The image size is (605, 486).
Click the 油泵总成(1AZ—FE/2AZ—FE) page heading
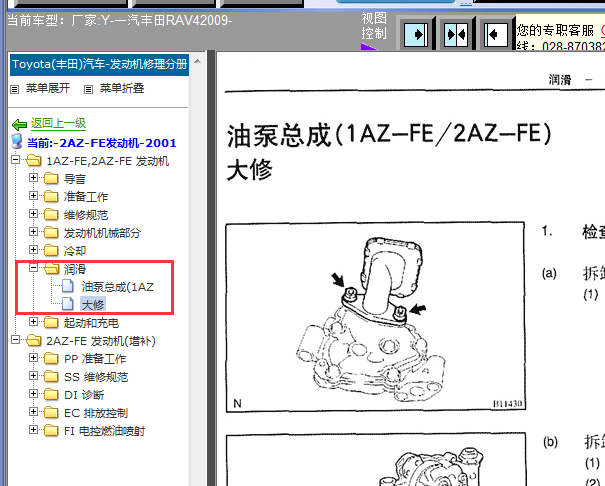[x=390, y=135]
